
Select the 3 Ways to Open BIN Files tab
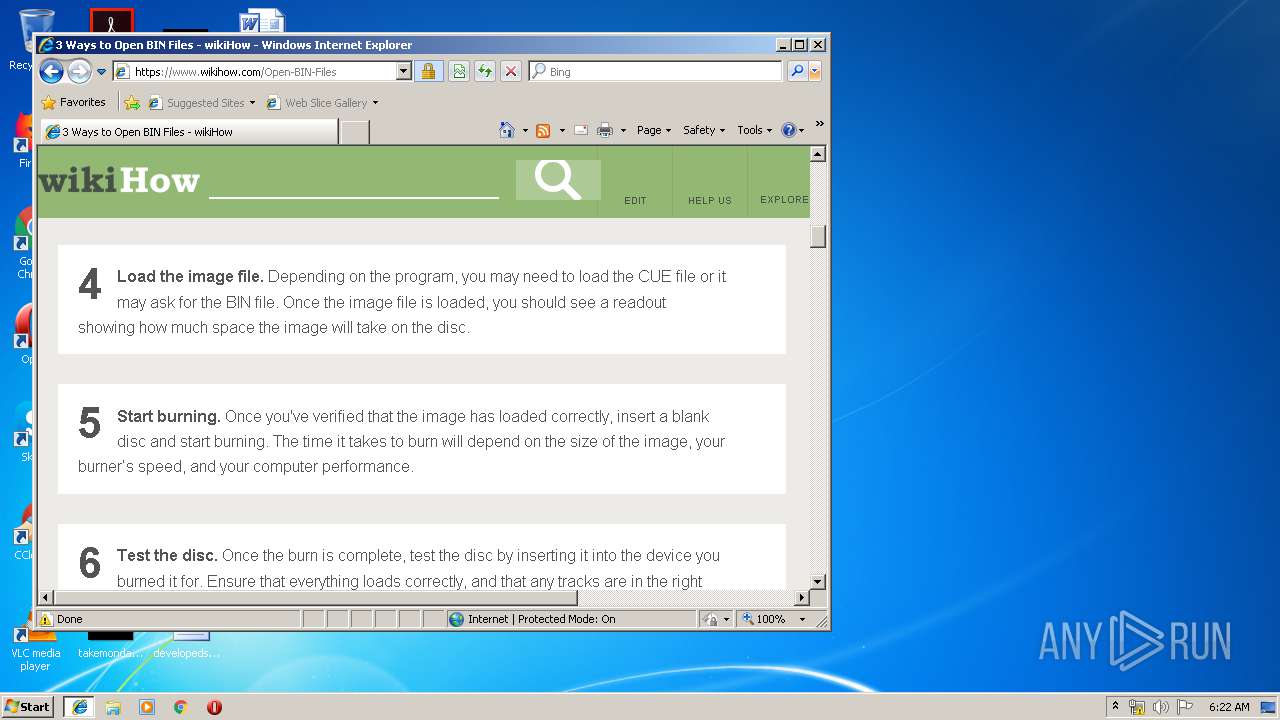coord(188,131)
